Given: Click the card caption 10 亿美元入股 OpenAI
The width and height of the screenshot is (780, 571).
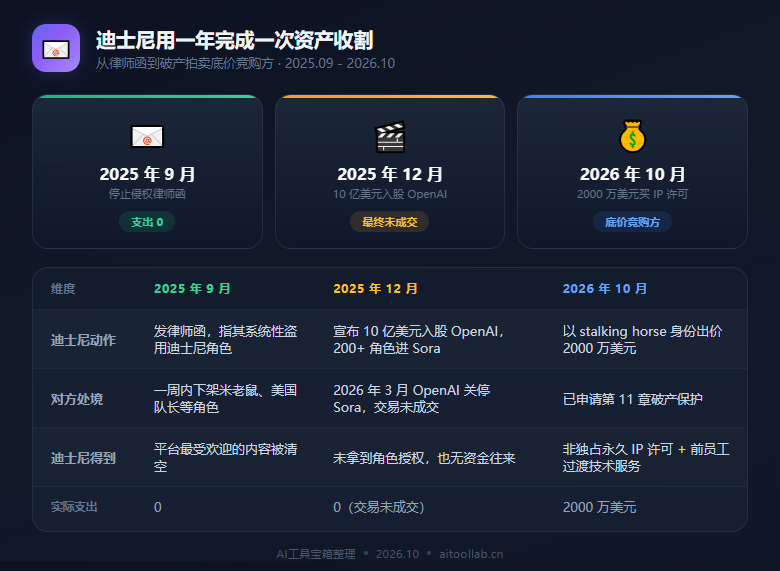Looking at the screenshot, I should pos(390,194).
